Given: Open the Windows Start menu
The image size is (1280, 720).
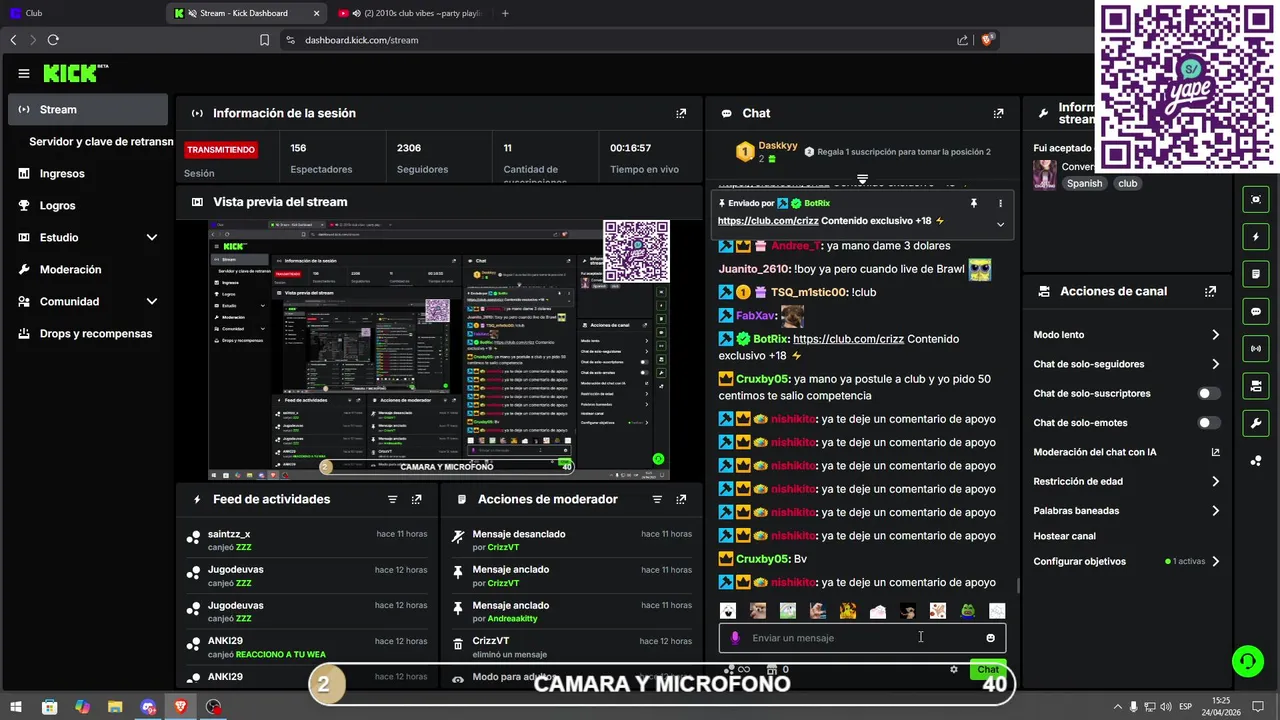Looking at the screenshot, I should click(18, 707).
